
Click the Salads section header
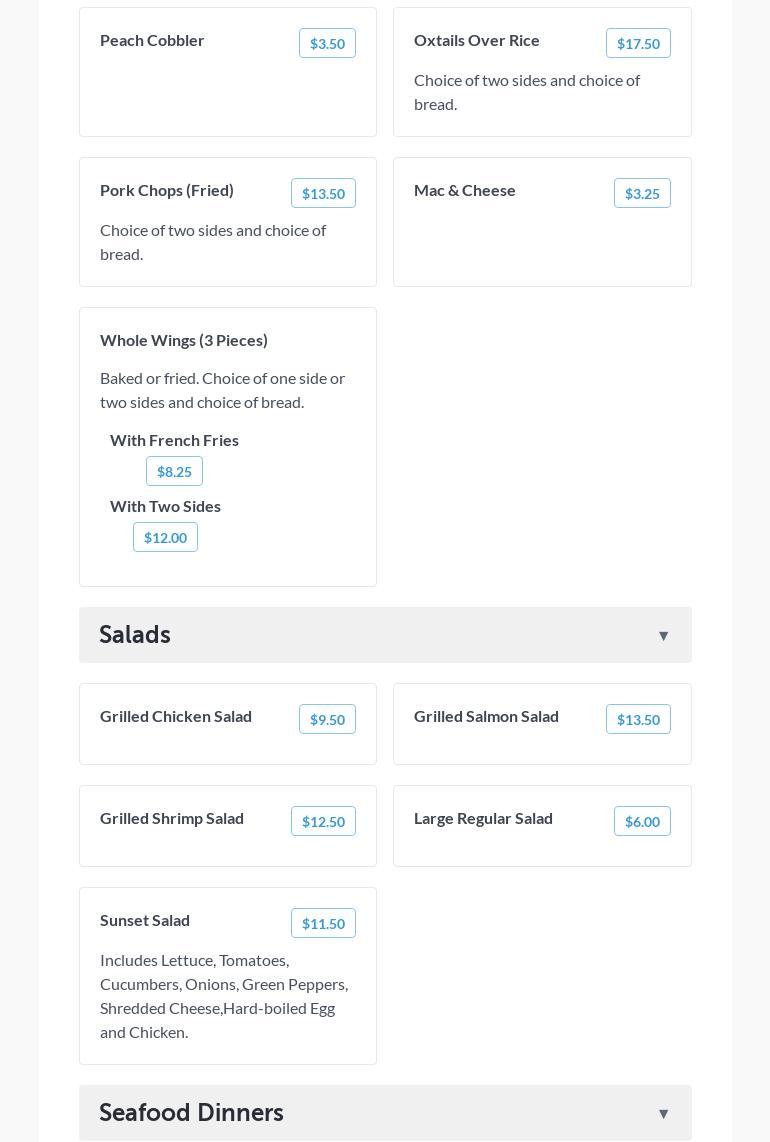(135, 635)
